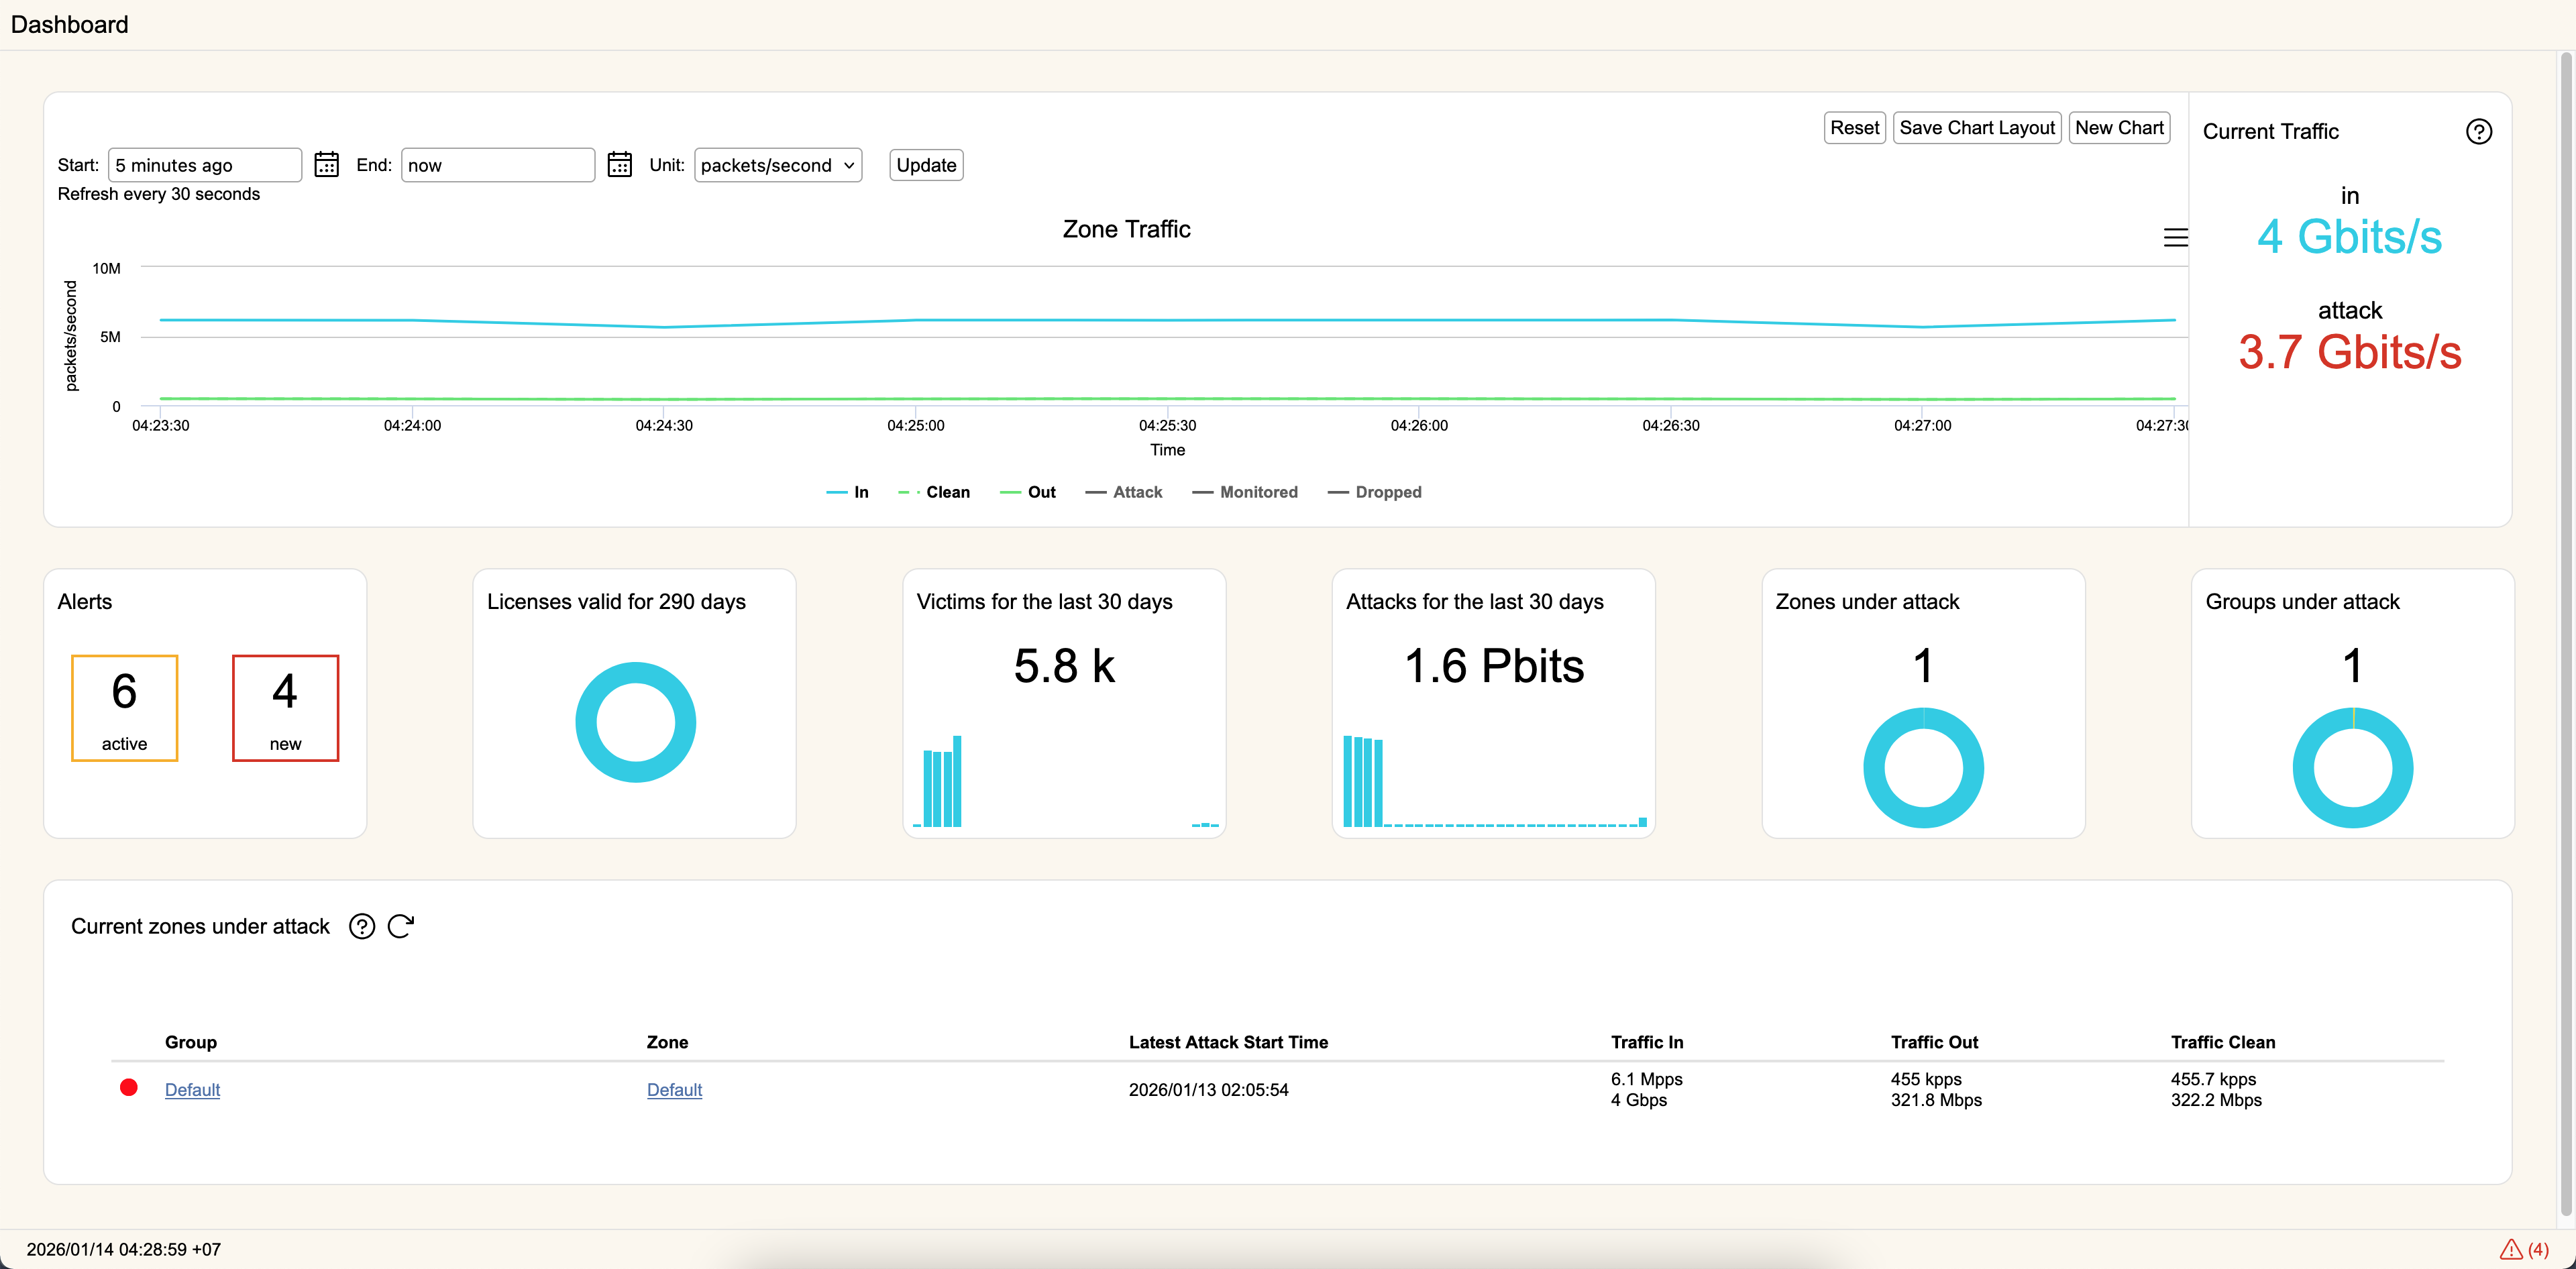
Task: Click the Latest Attack Start Time header
Action: click(x=1228, y=1042)
